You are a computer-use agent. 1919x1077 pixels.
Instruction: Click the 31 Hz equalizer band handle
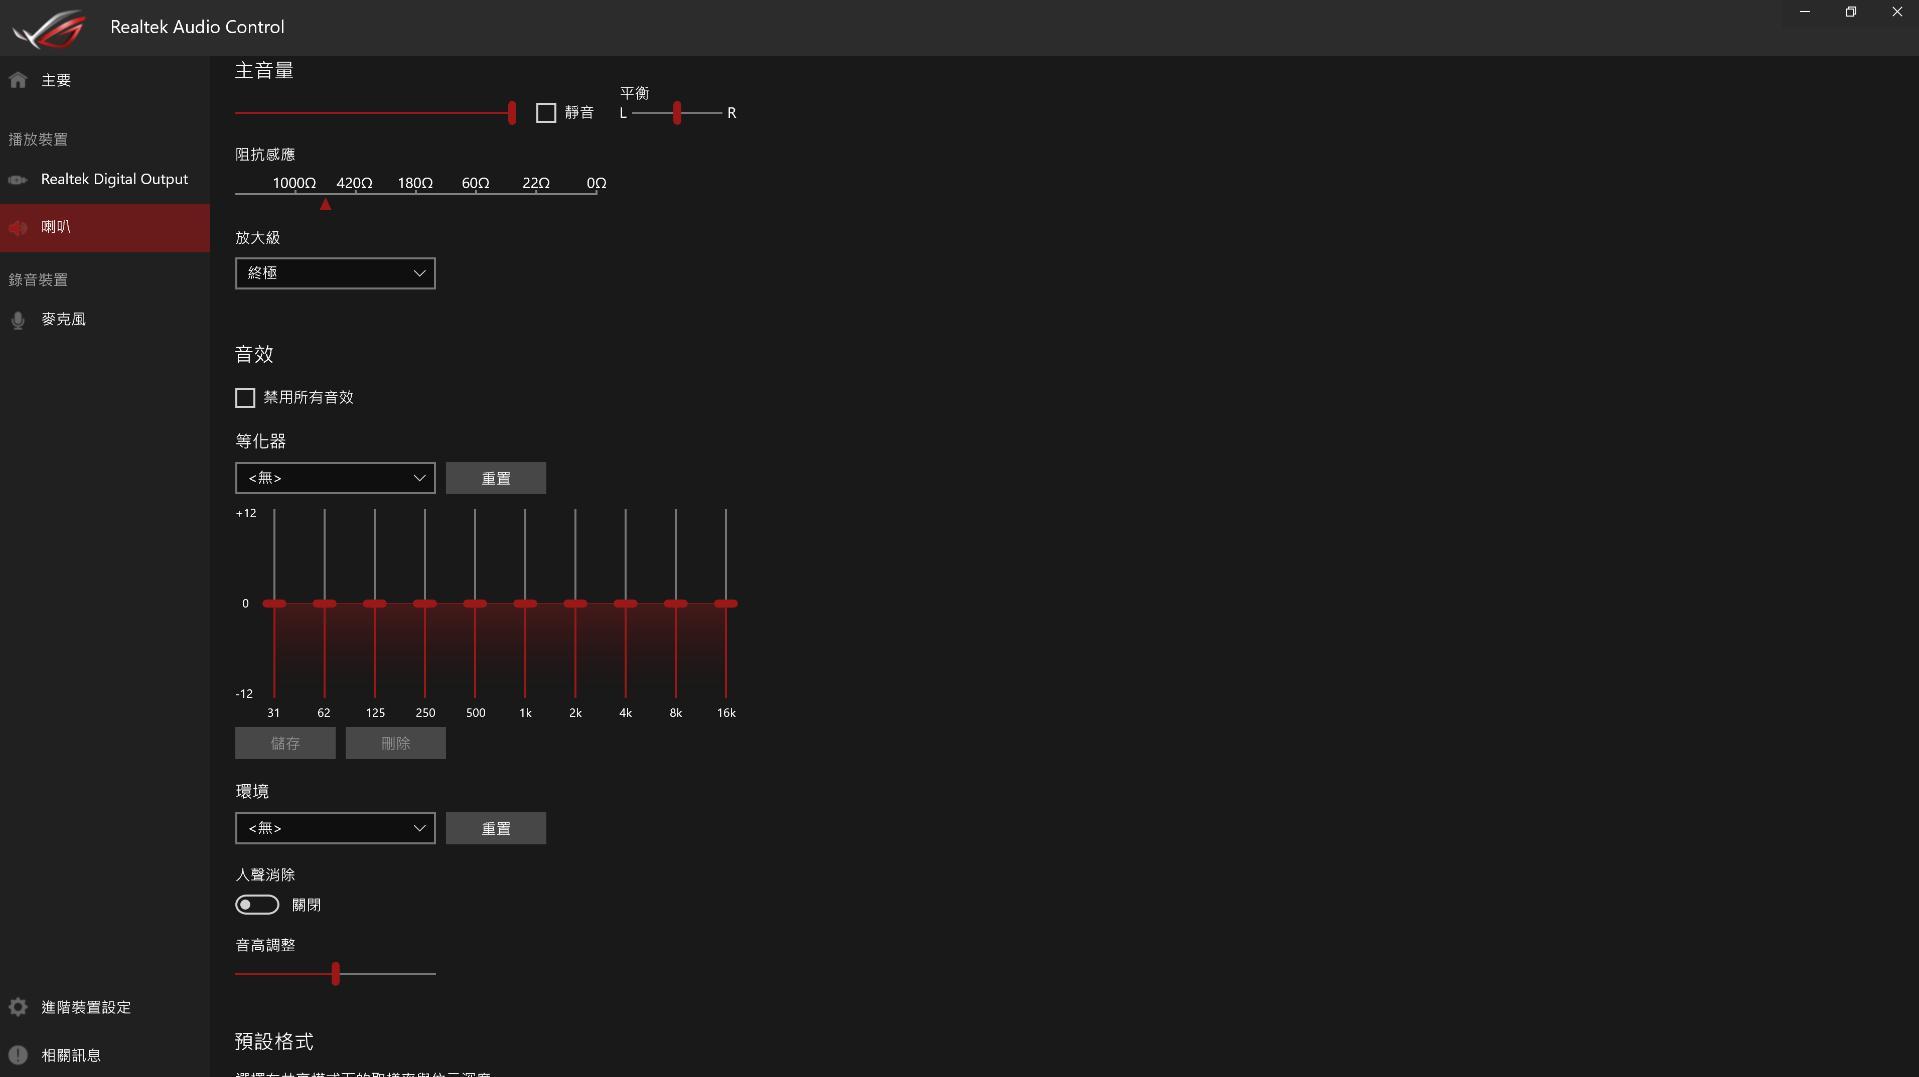274,604
